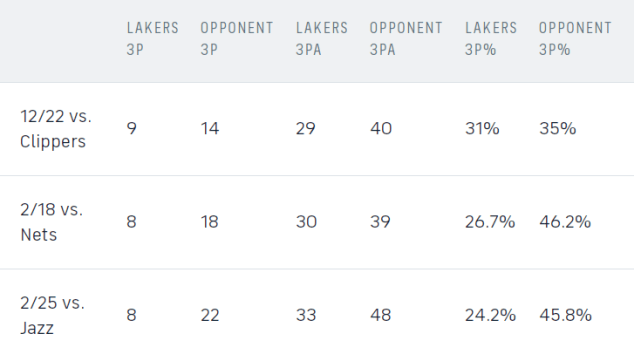This screenshot has height=361, width=641.
Task: Select the 2/25 vs. Jazz row label
Action: (x=52, y=315)
